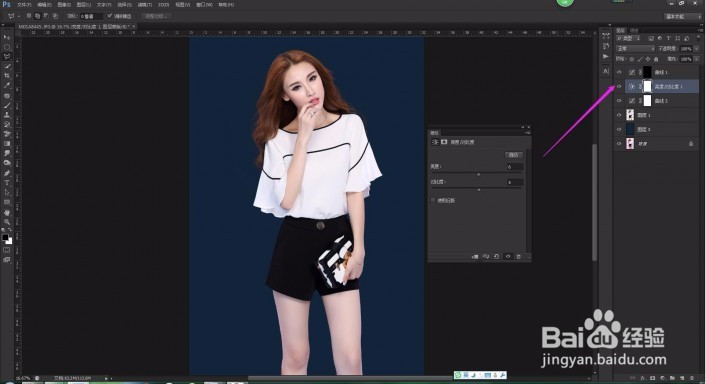Click the brightness value field
This screenshot has width=705, height=384.
(515, 167)
